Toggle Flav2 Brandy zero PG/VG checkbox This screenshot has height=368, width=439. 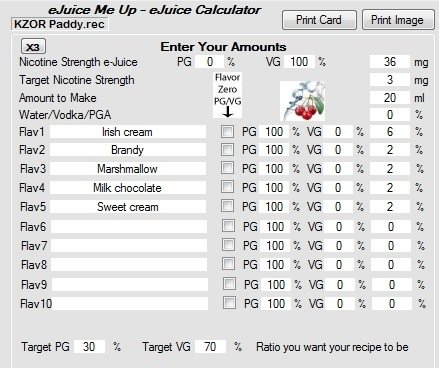[x=227, y=149]
